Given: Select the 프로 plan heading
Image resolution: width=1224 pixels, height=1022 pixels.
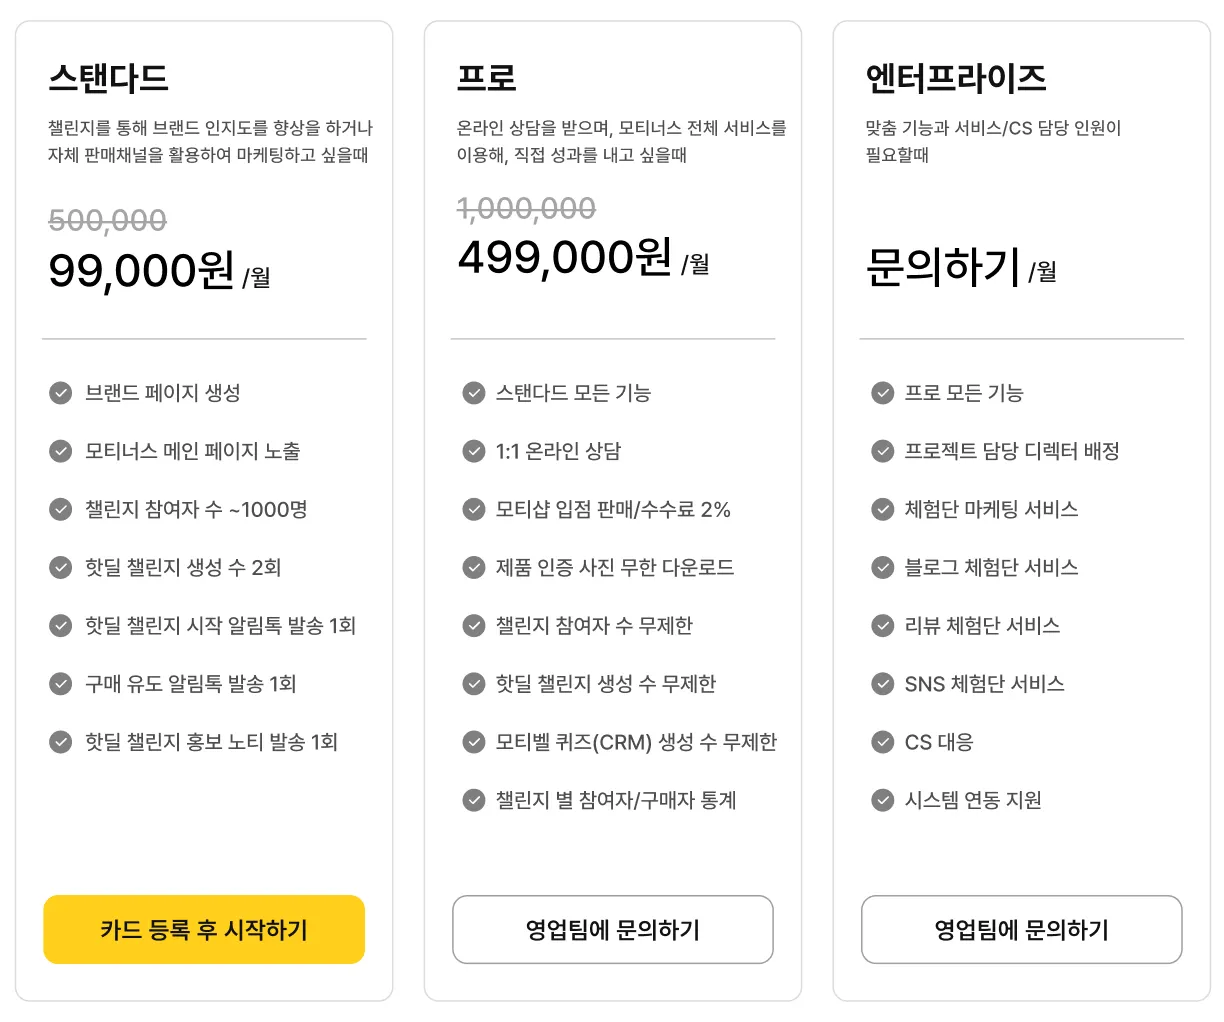Looking at the screenshot, I should (486, 78).
